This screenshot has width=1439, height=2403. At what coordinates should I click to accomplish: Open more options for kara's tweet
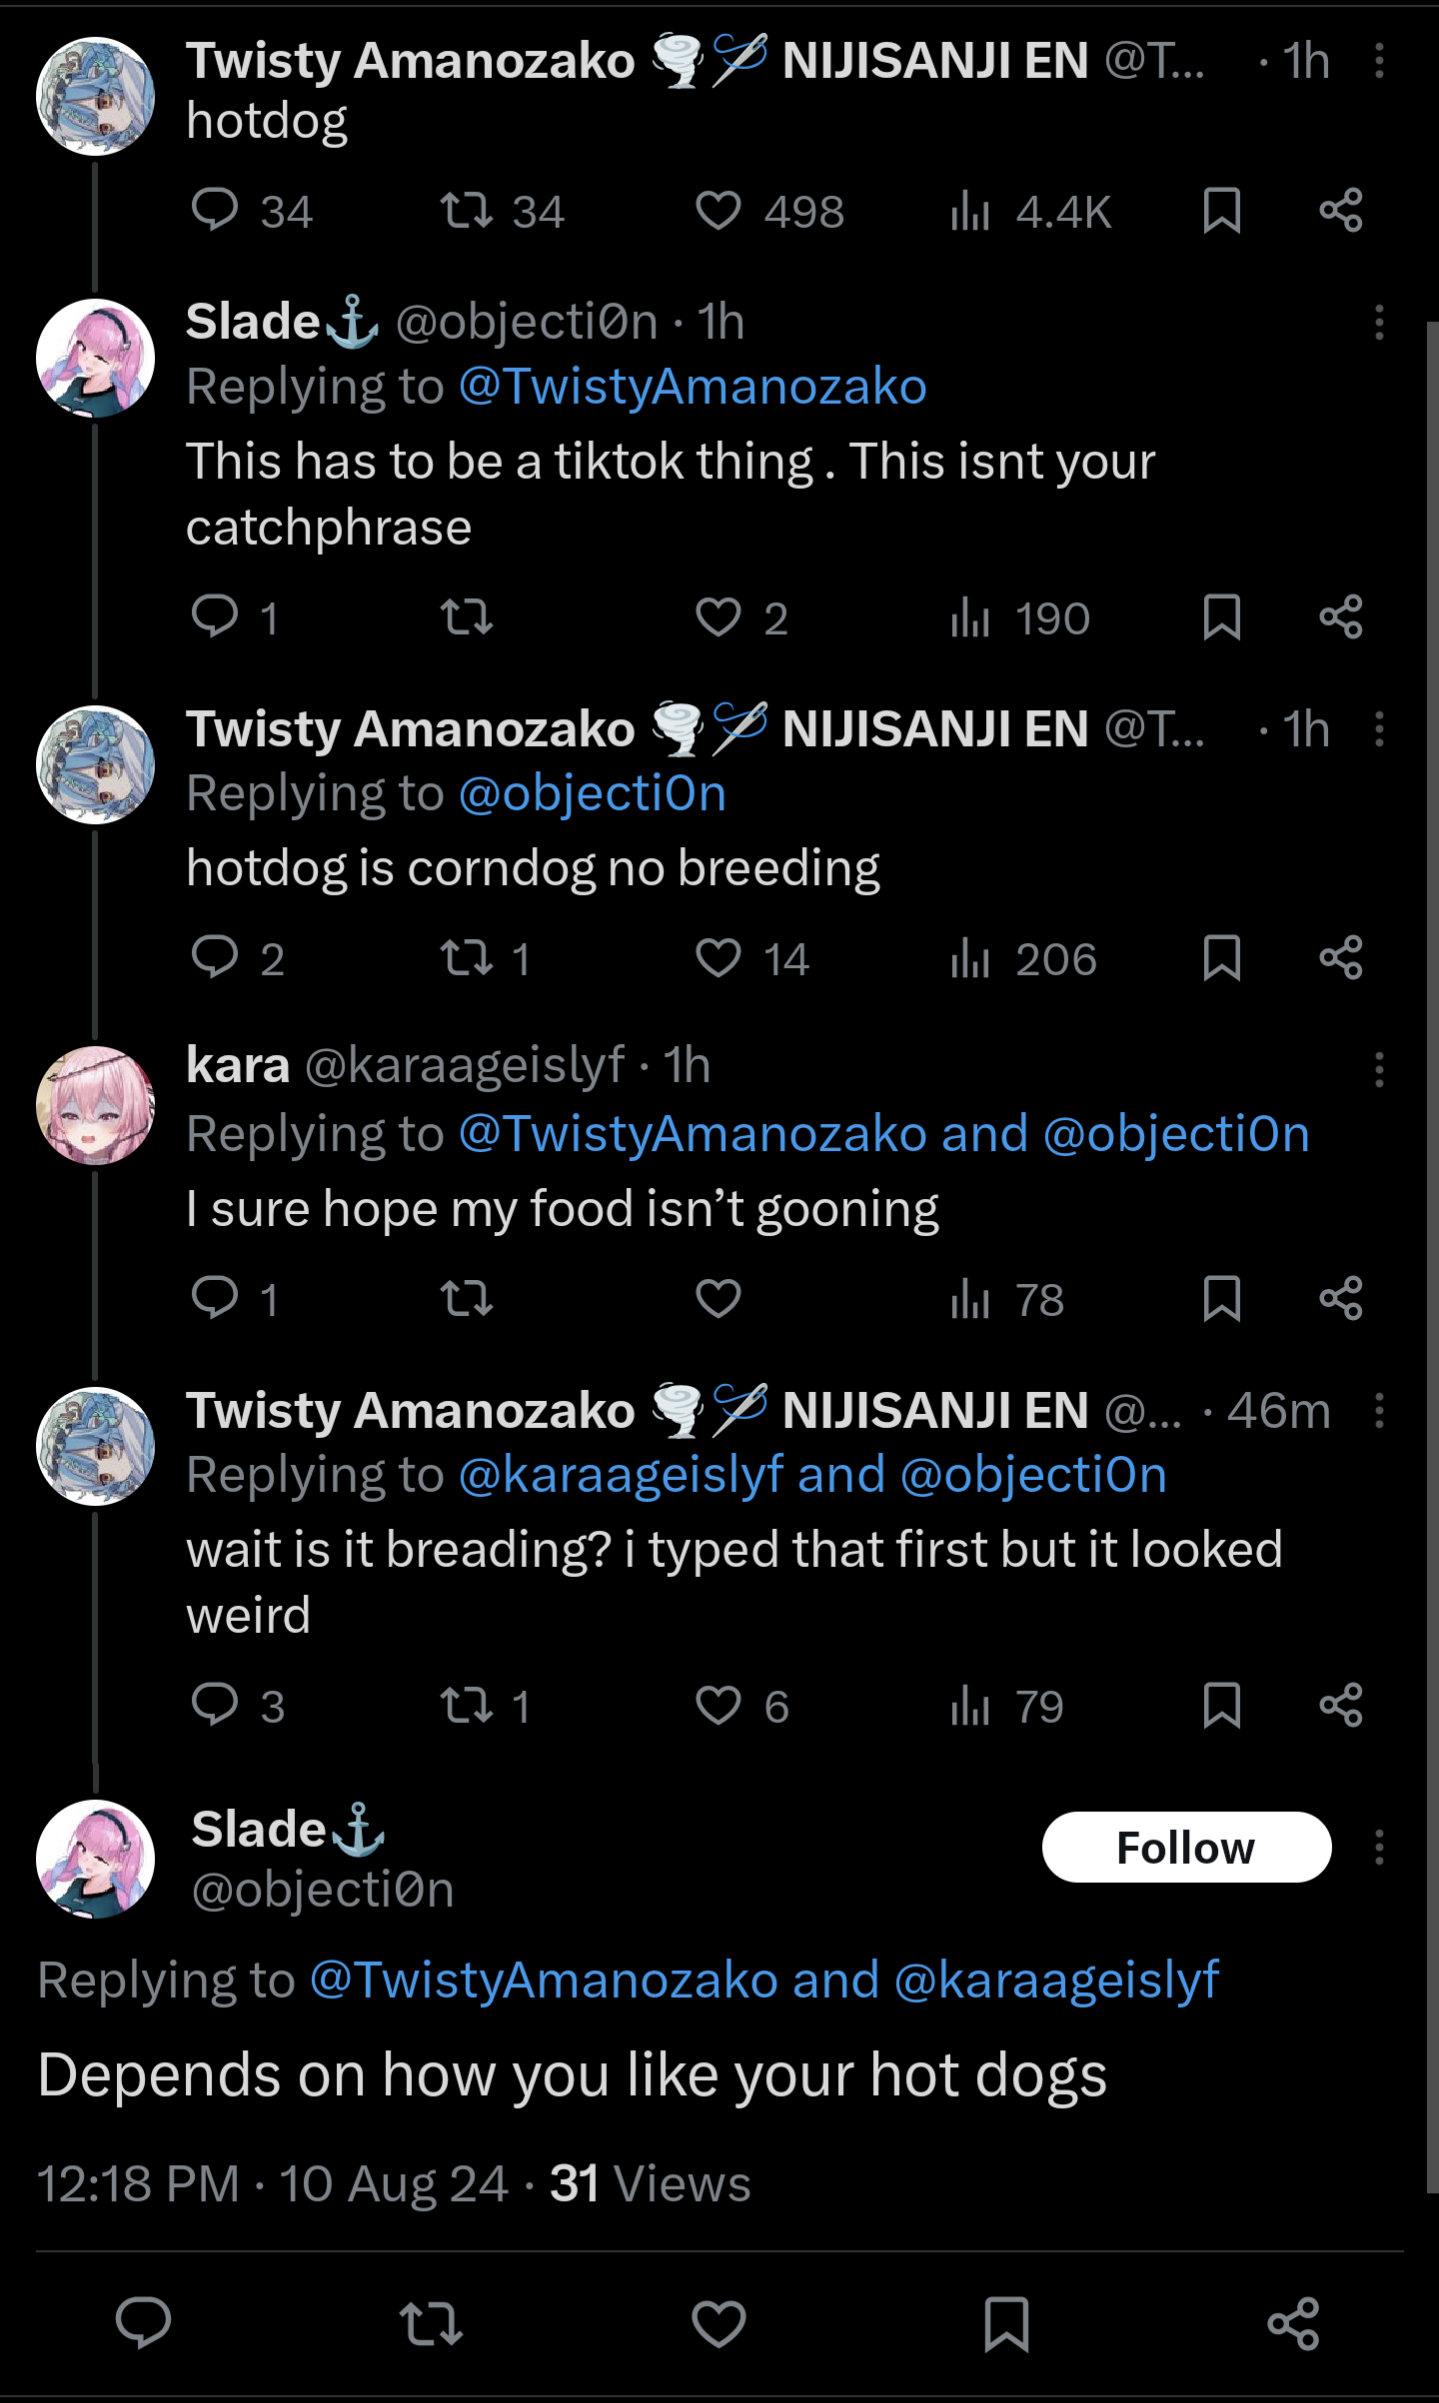pyautogui.click(x=1379, y=1069)
